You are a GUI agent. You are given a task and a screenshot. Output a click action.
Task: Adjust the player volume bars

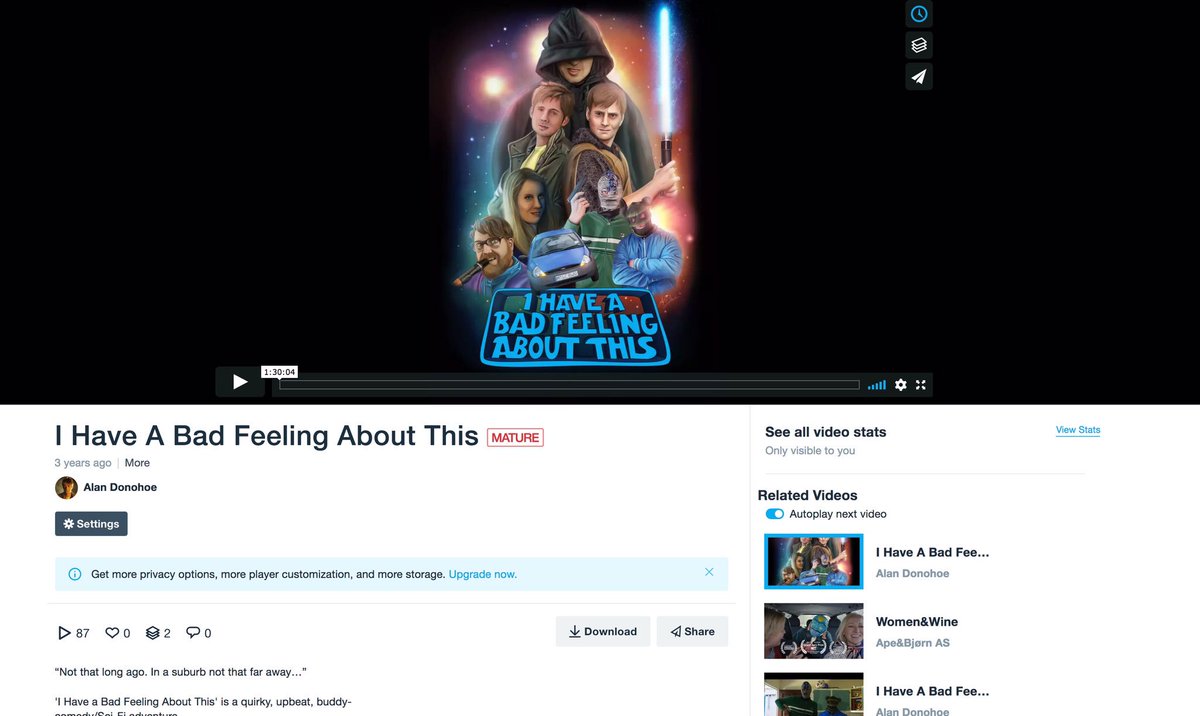877,385
